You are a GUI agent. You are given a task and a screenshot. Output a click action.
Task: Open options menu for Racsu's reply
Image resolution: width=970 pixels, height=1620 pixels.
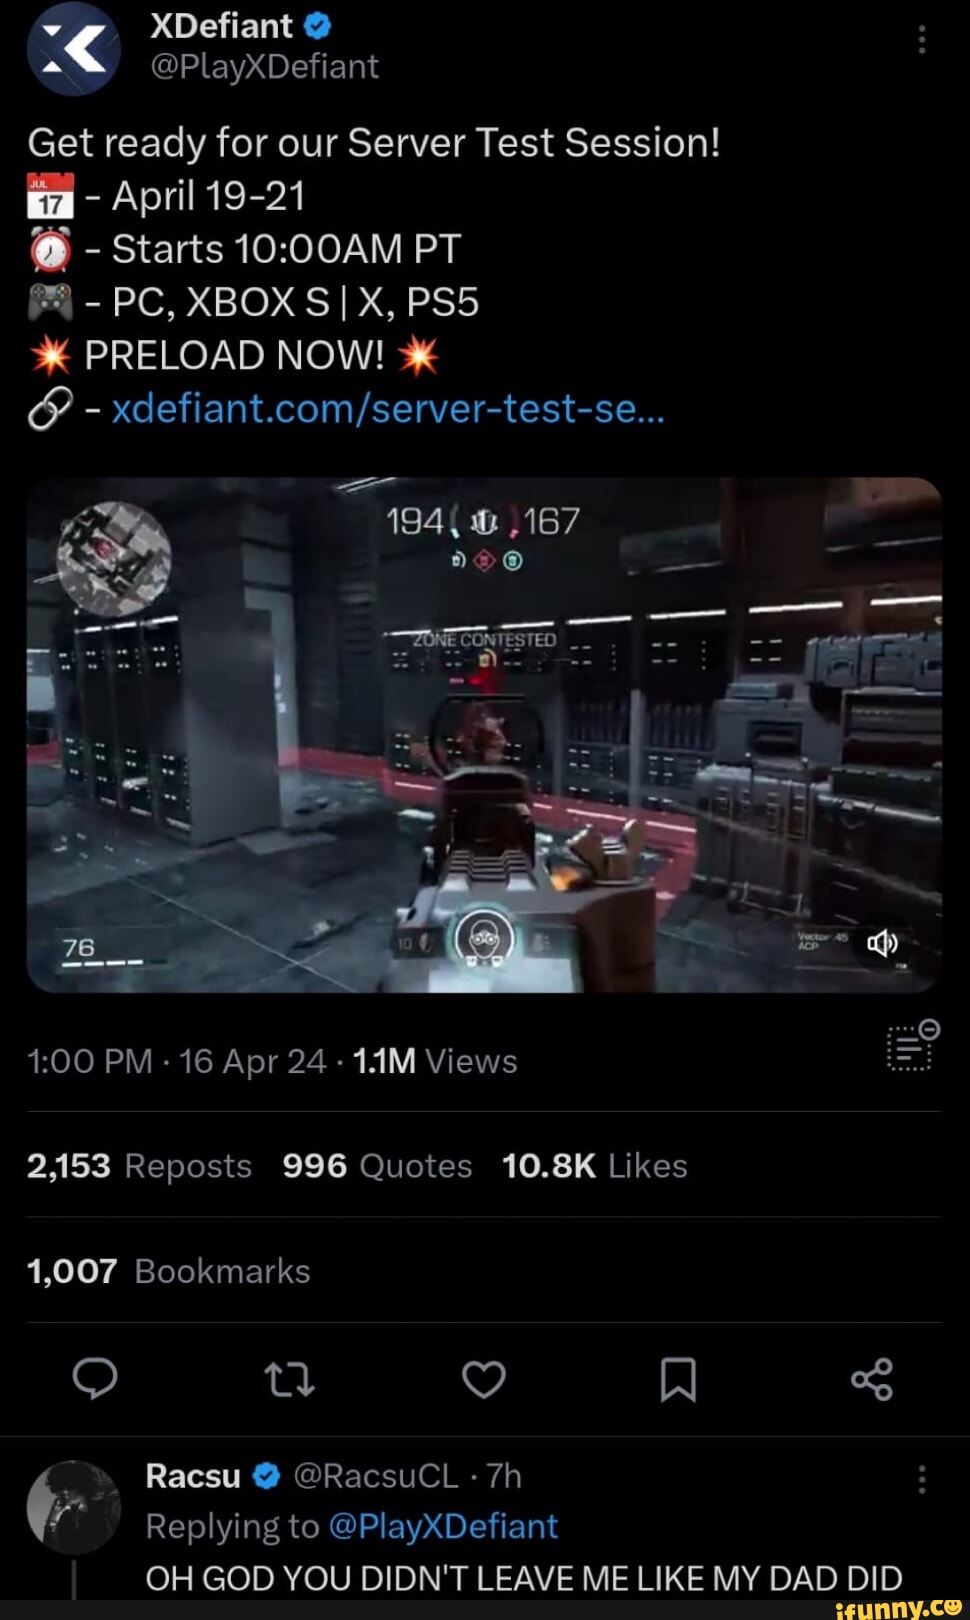(x=921, y=1479)
